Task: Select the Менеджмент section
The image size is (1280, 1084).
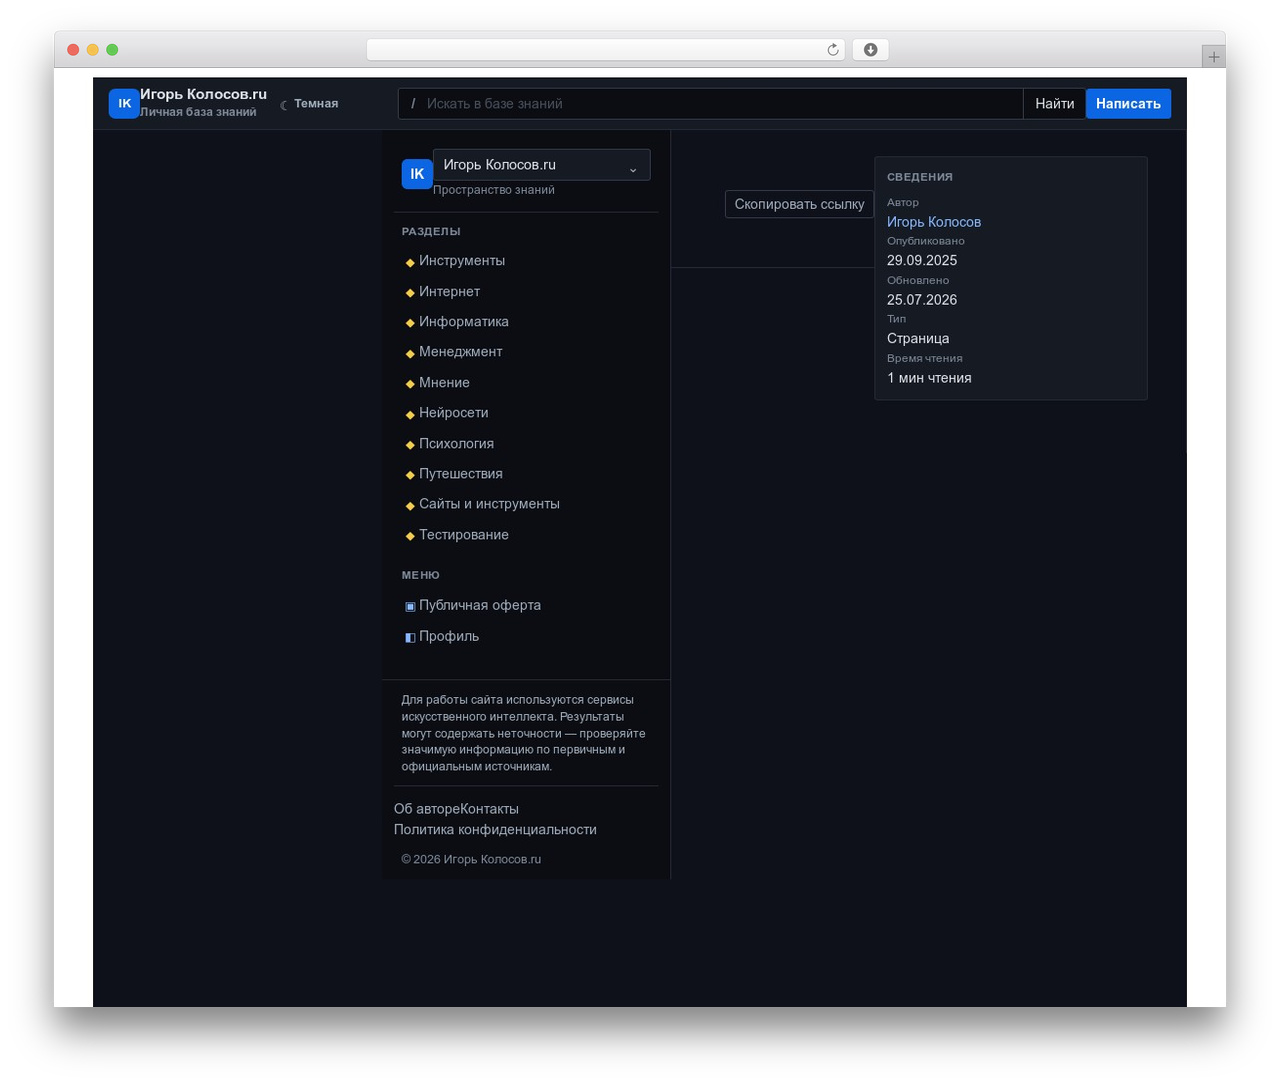Action: point(460,352)
